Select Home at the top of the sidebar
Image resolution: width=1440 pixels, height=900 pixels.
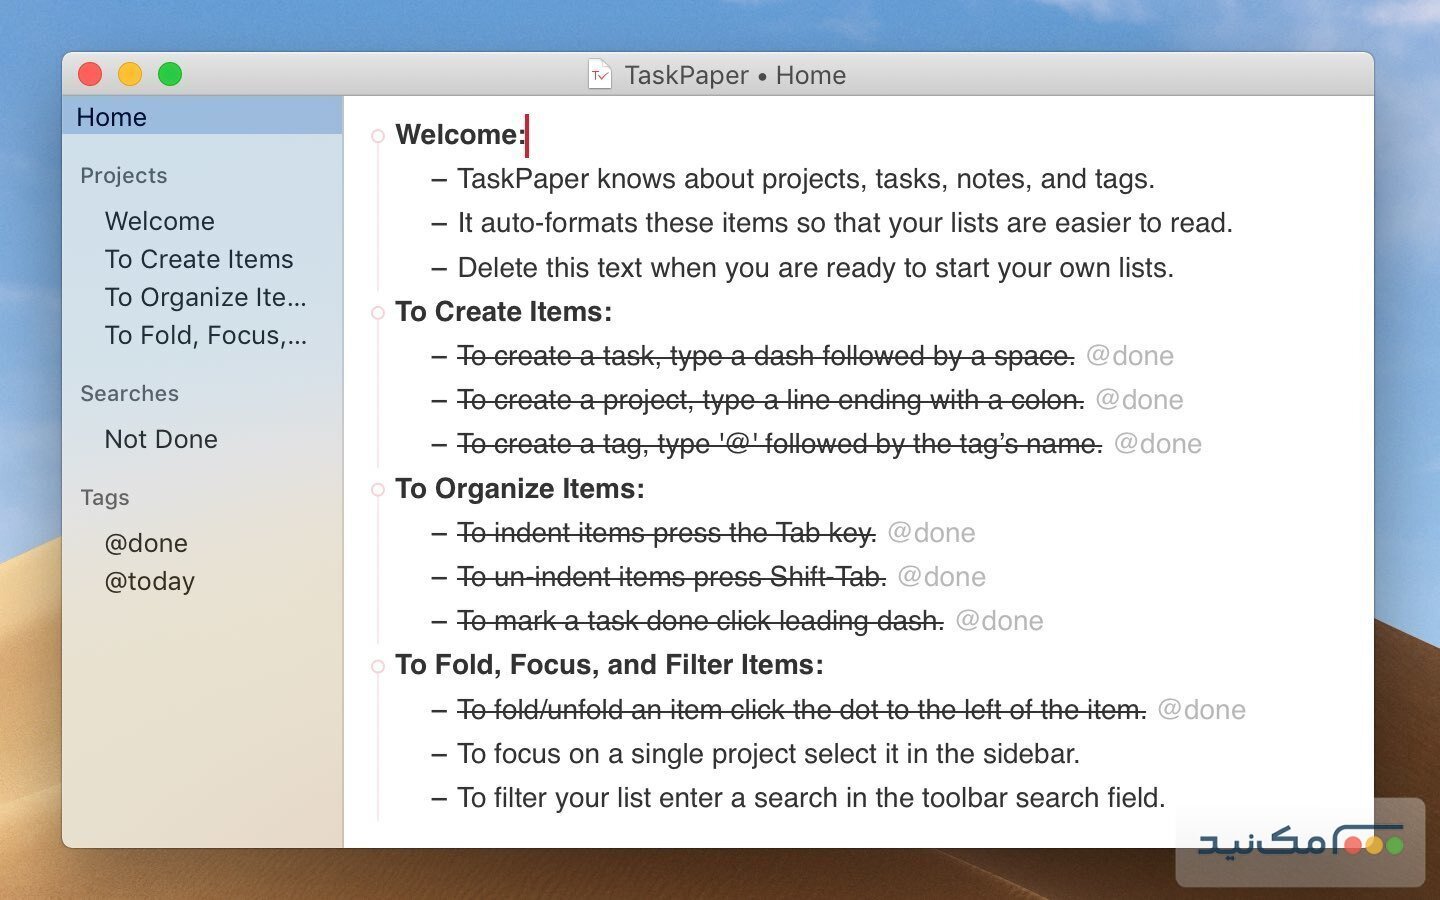click(111, 117)
